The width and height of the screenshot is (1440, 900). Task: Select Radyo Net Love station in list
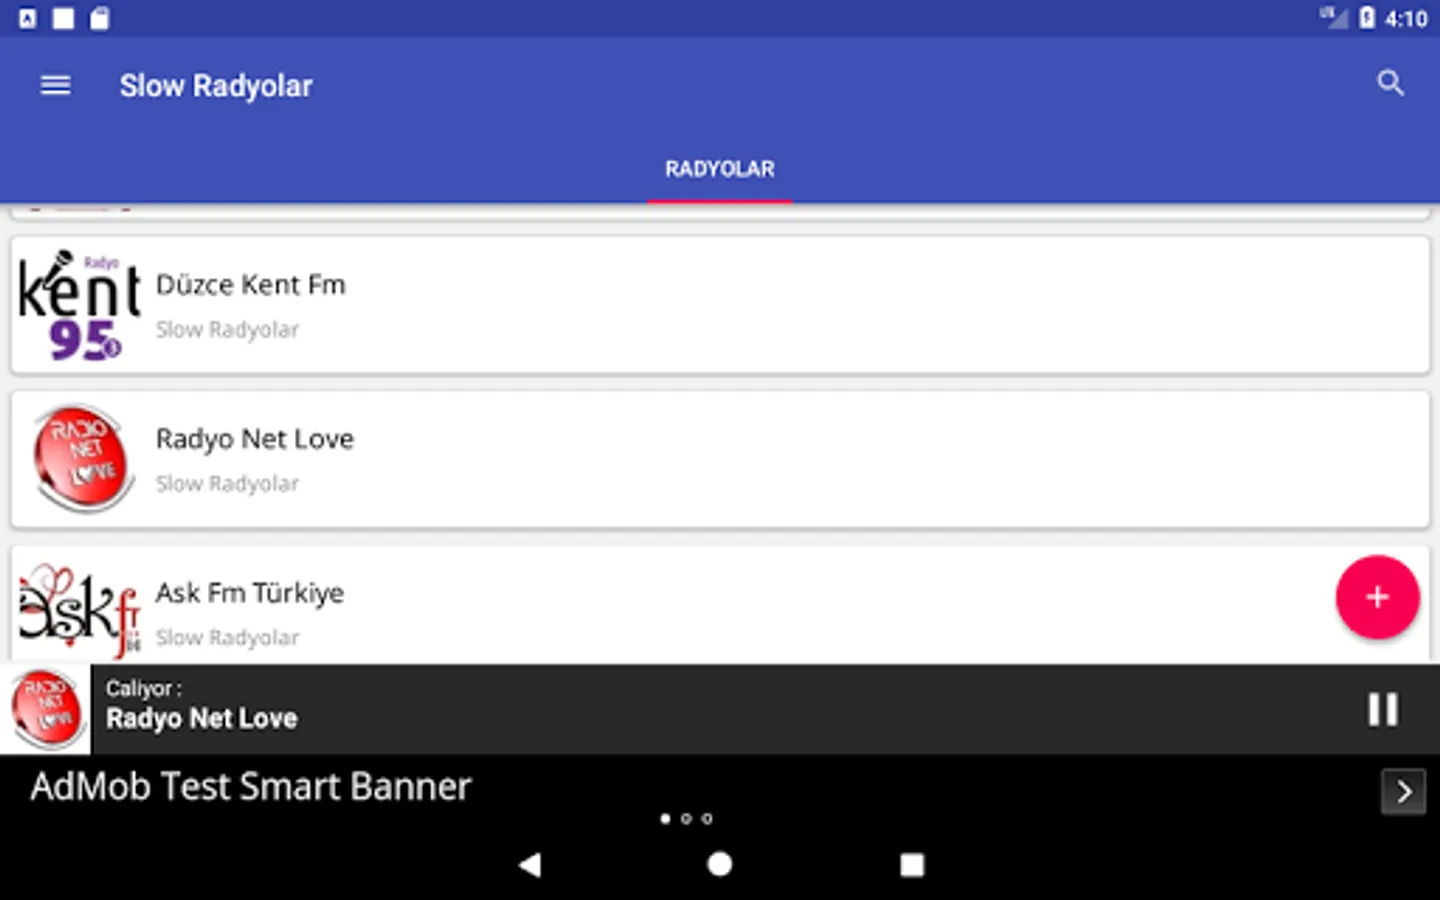[720, 459]
